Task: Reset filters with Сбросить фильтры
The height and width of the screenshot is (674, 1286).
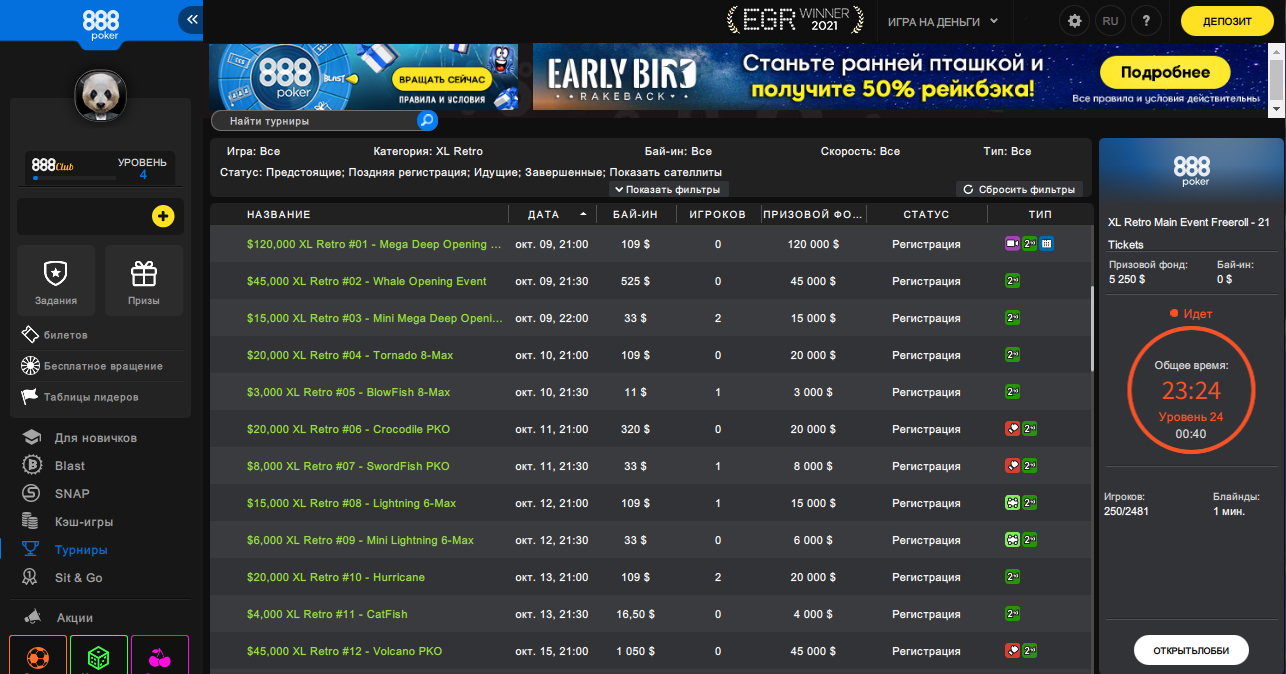Action: (1020, 189)
